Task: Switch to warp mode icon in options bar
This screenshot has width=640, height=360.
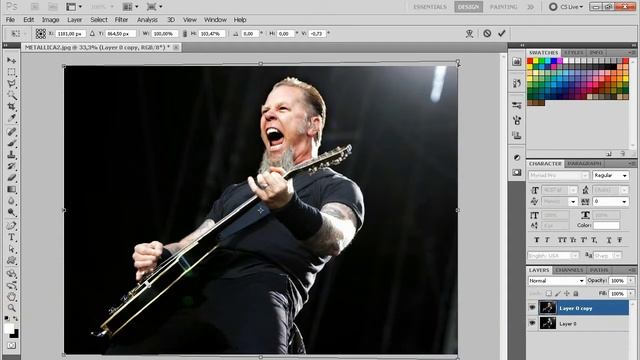Action: [x=469, y=34]
